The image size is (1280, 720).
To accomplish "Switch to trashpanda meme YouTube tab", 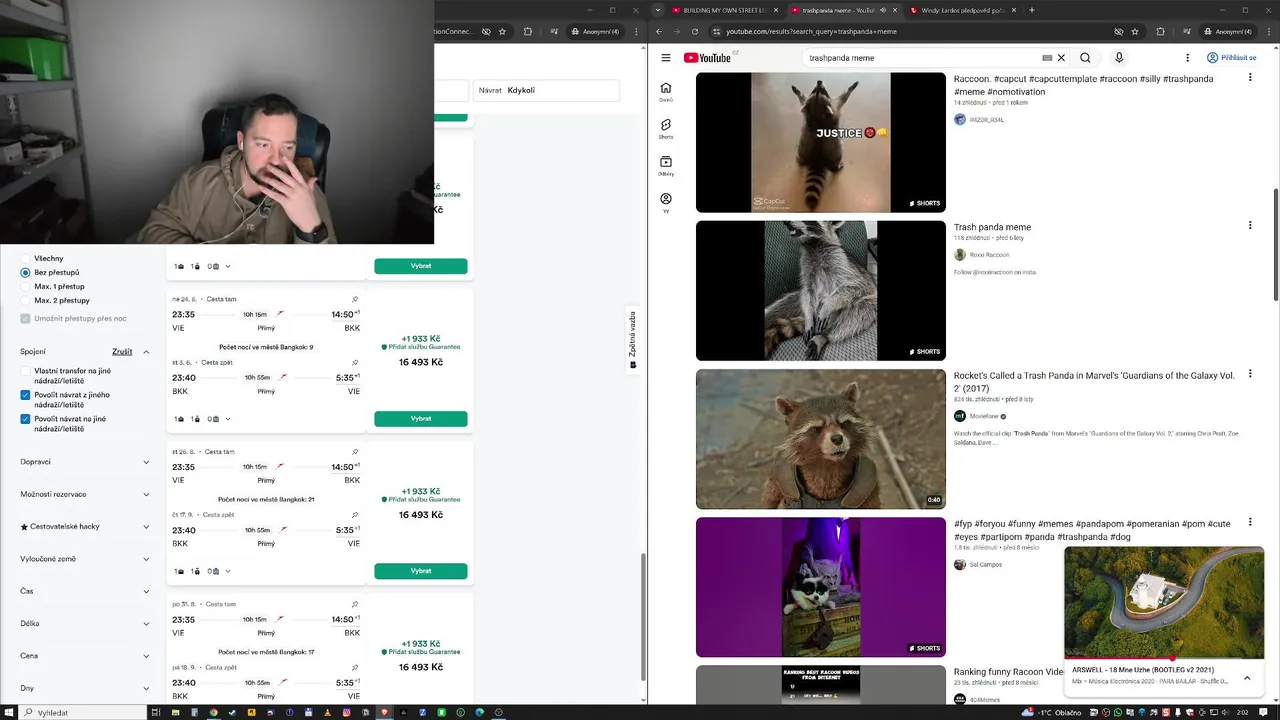I will pyautogui.click(x=842, y=10).
